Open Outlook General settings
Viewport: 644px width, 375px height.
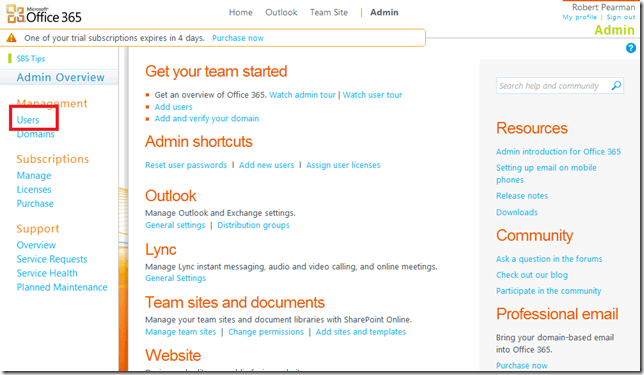point(175,225)
